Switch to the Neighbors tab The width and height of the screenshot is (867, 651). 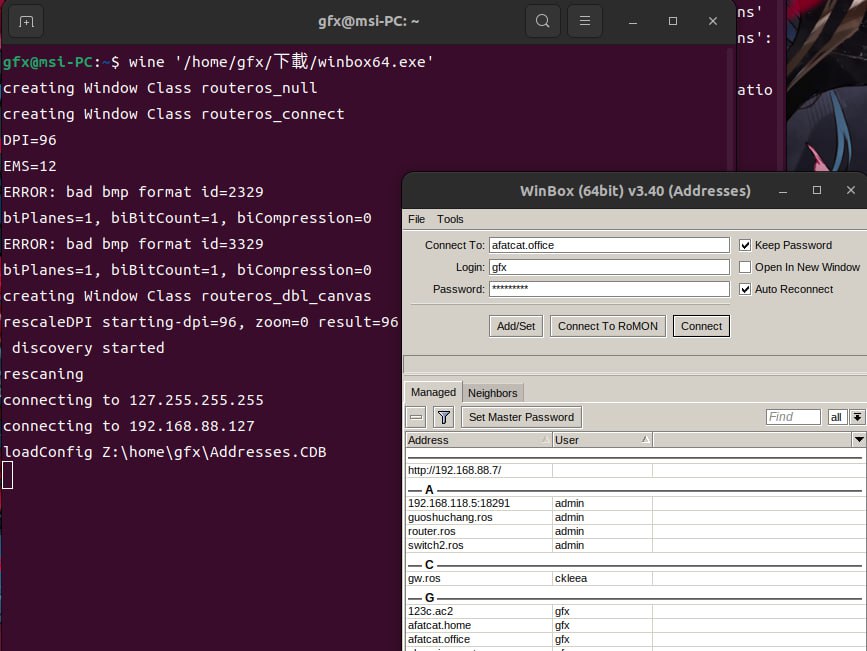pyautogui.click(x=492, y=393)
